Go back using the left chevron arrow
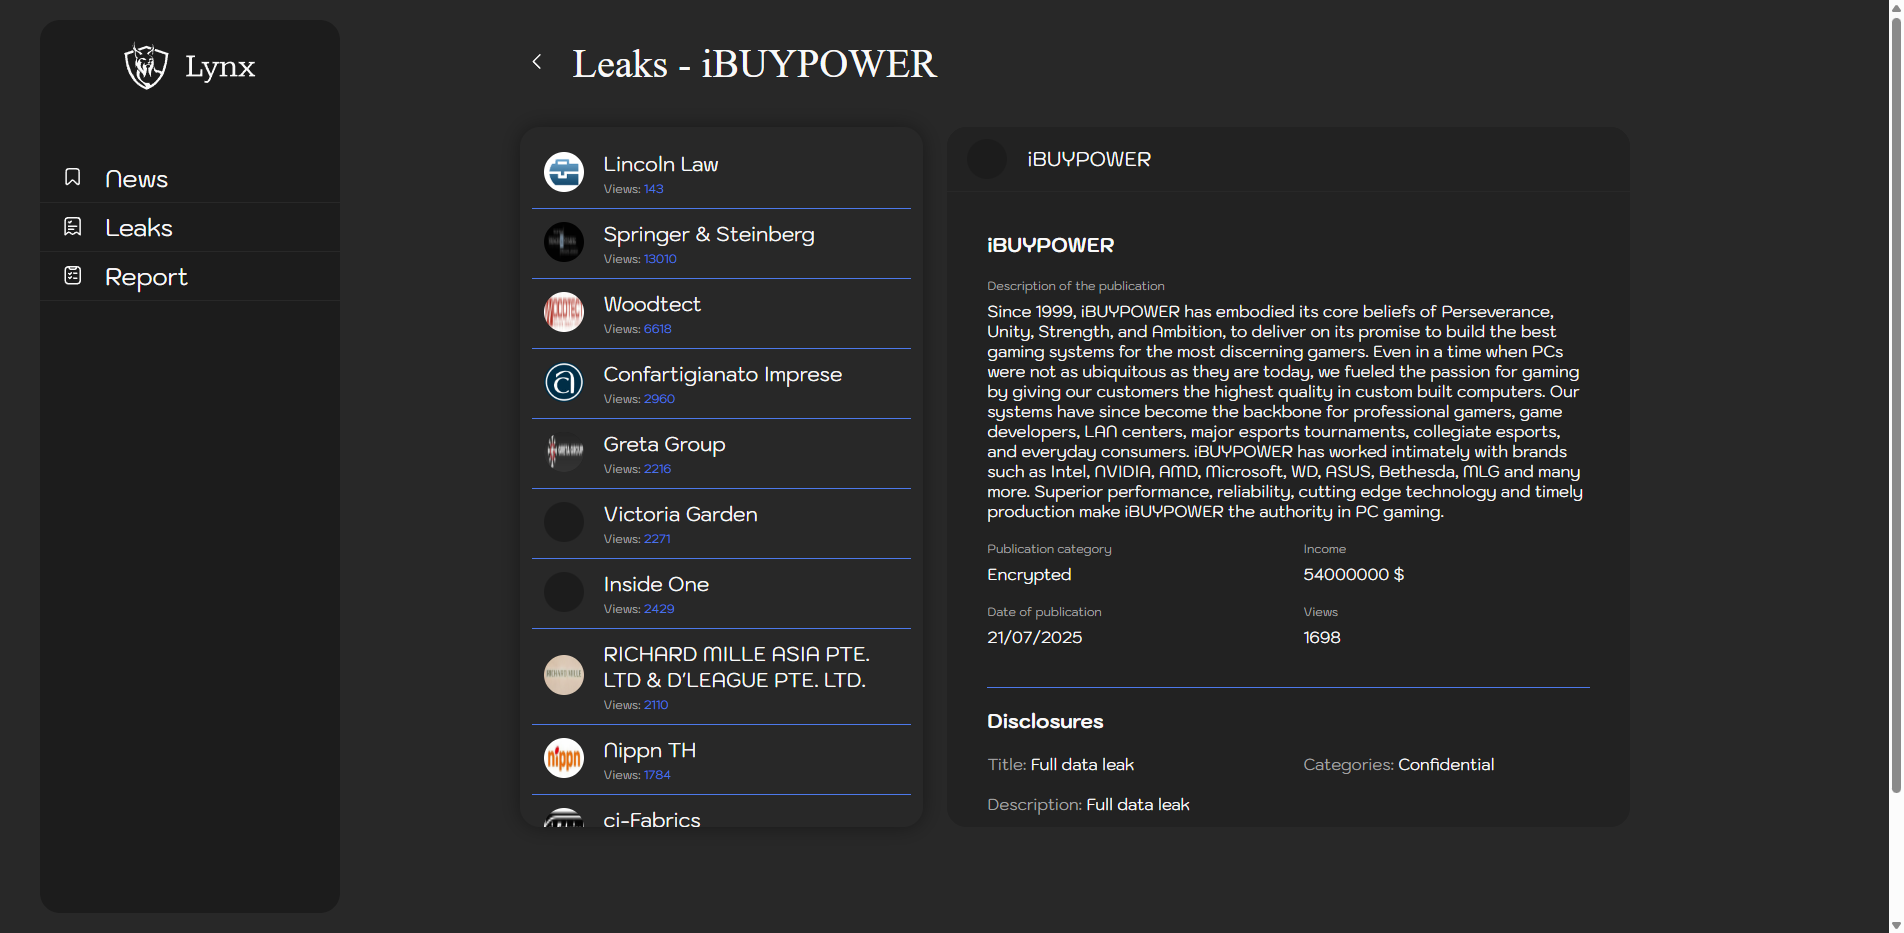The height and width of the screenshot is (933, 1904). pos(537,62)
